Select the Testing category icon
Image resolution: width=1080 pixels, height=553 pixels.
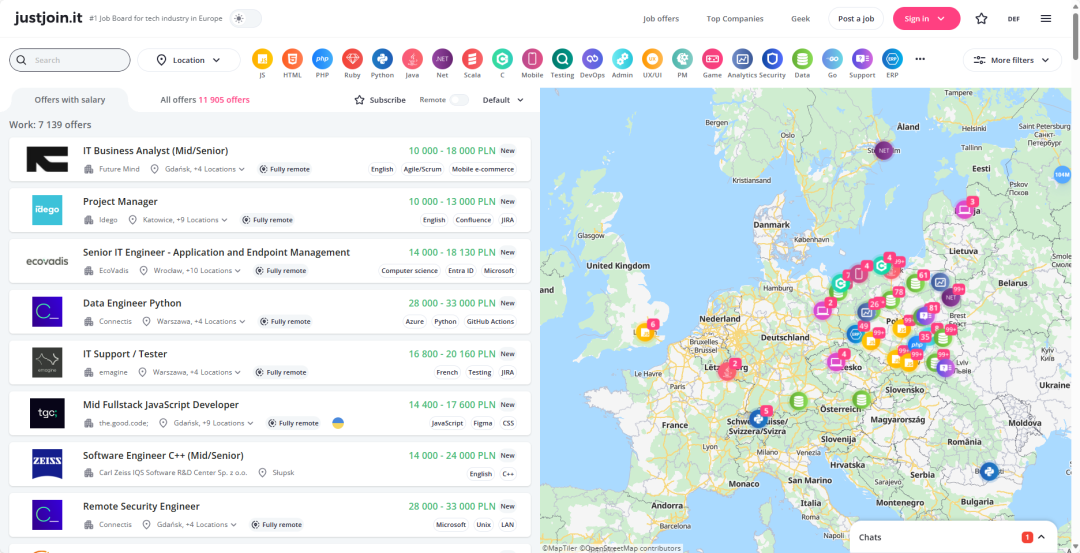(x=562, y=59)
